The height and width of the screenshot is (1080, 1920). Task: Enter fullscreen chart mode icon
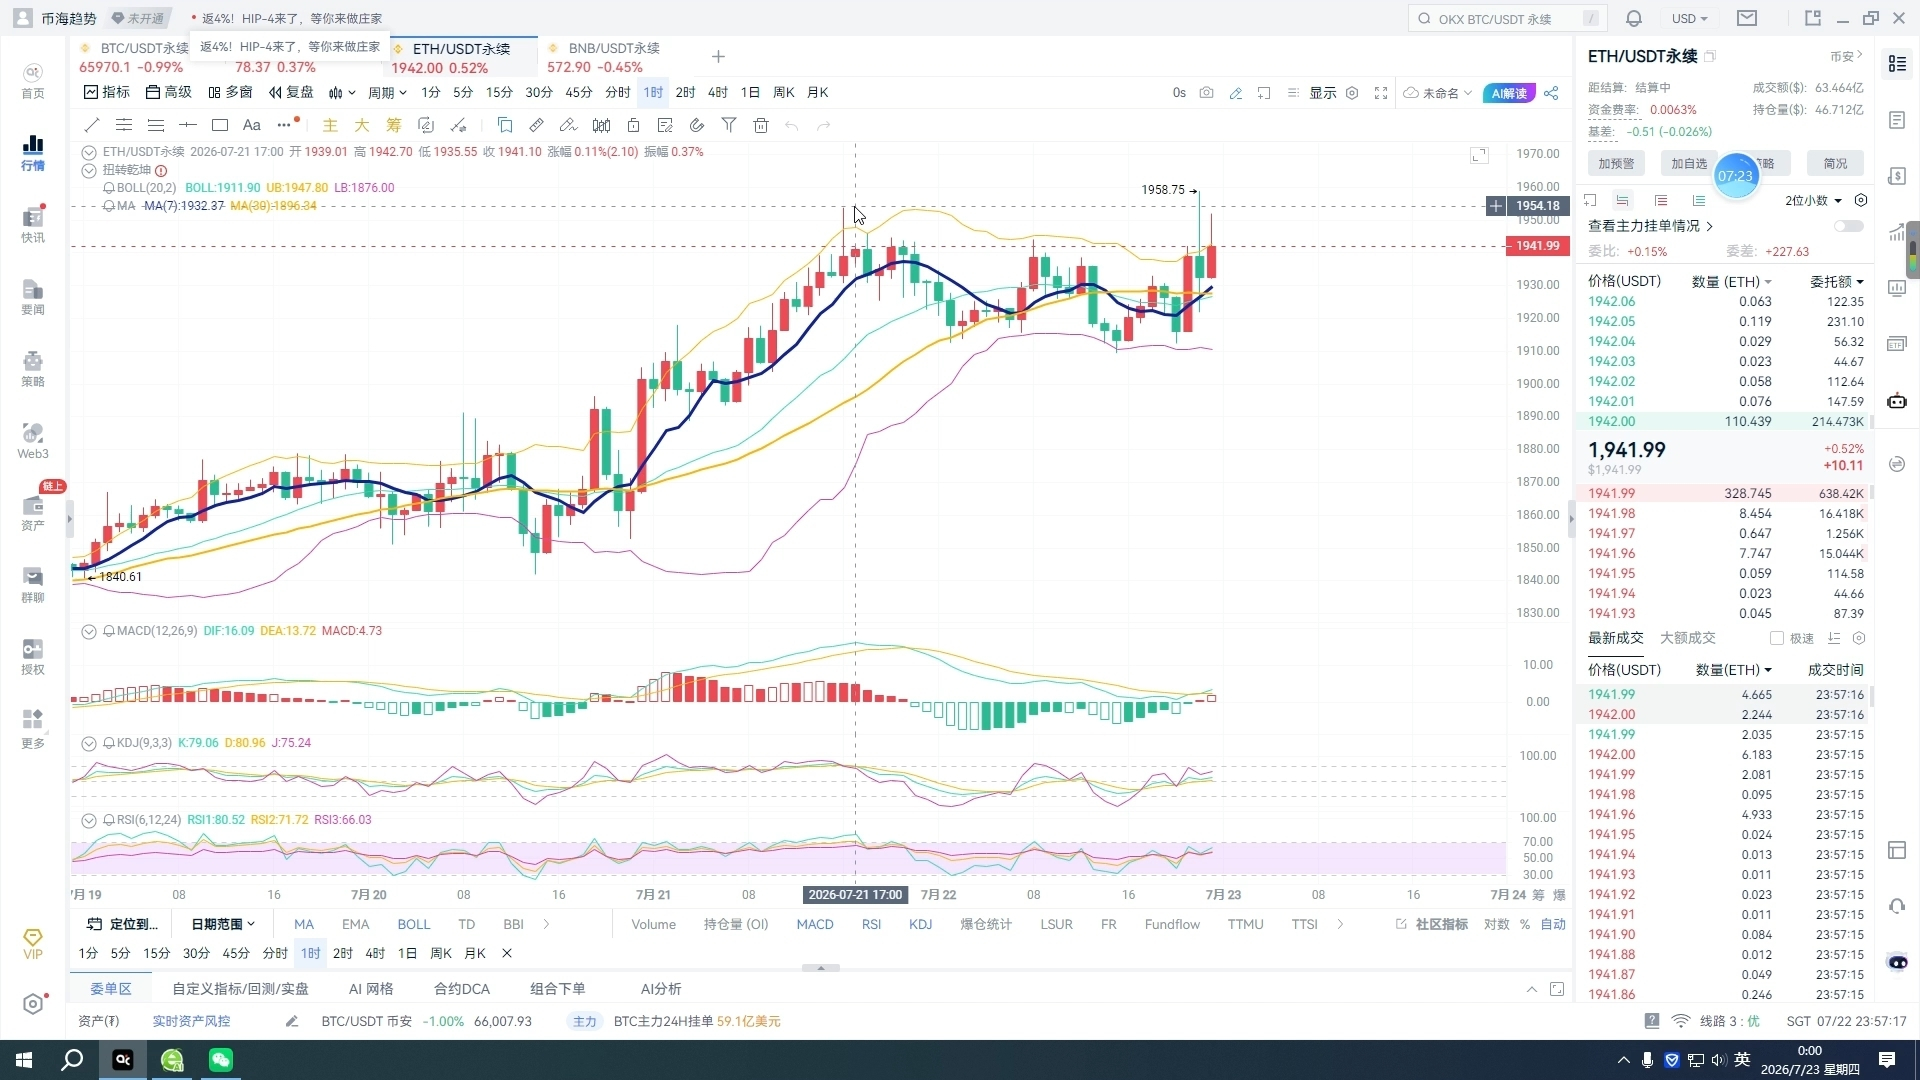[x=1381, y=93]
